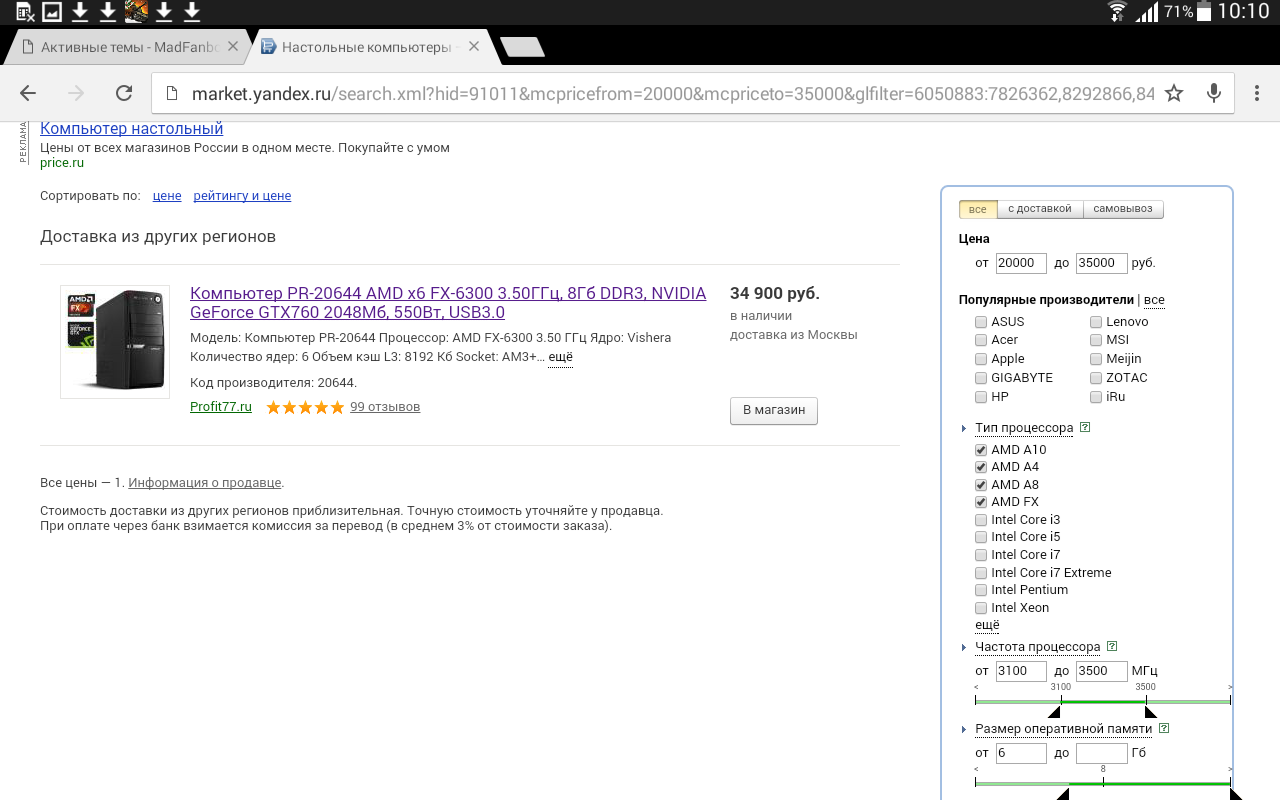The width and height of the screenshot is (1280, 800).
Task: Tap the voice search microphone icon
Action: pos(1214,93)
